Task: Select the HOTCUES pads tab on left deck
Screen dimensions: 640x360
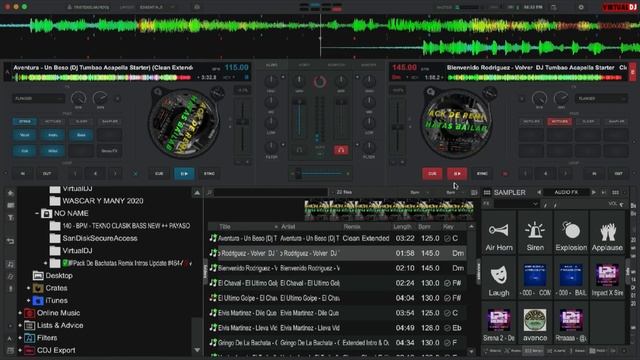Action: click(53, 121)
